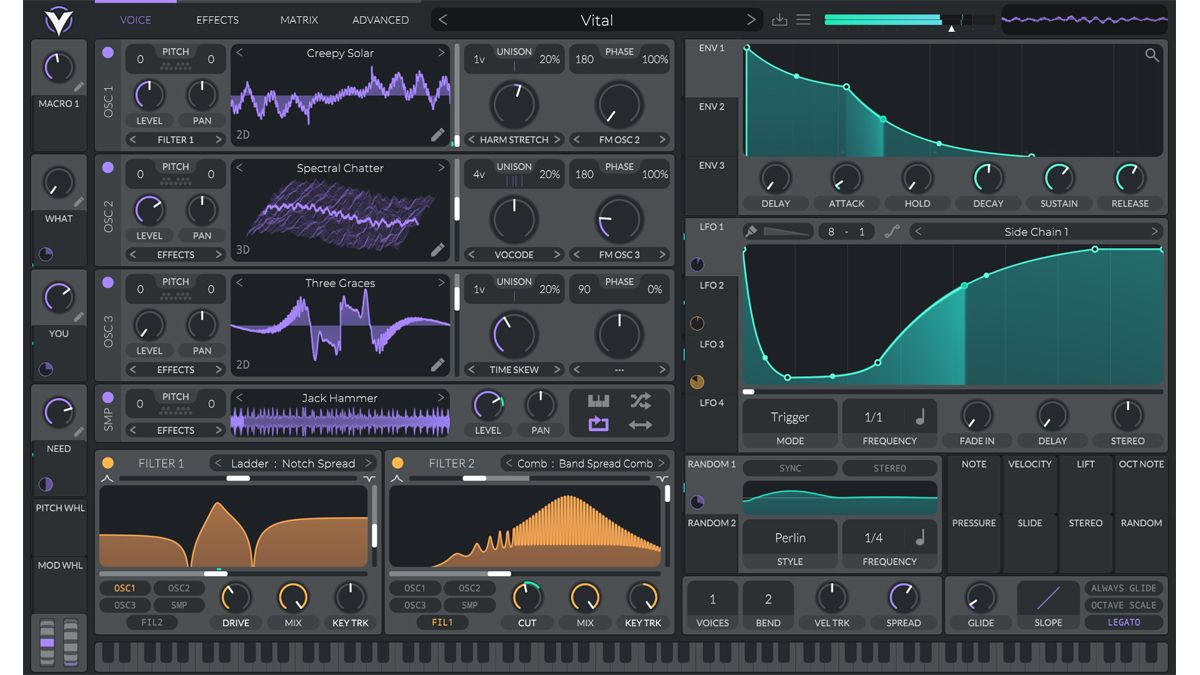Switch to the MATRIX tab
Screen dimensions: 1200x675
298,19
